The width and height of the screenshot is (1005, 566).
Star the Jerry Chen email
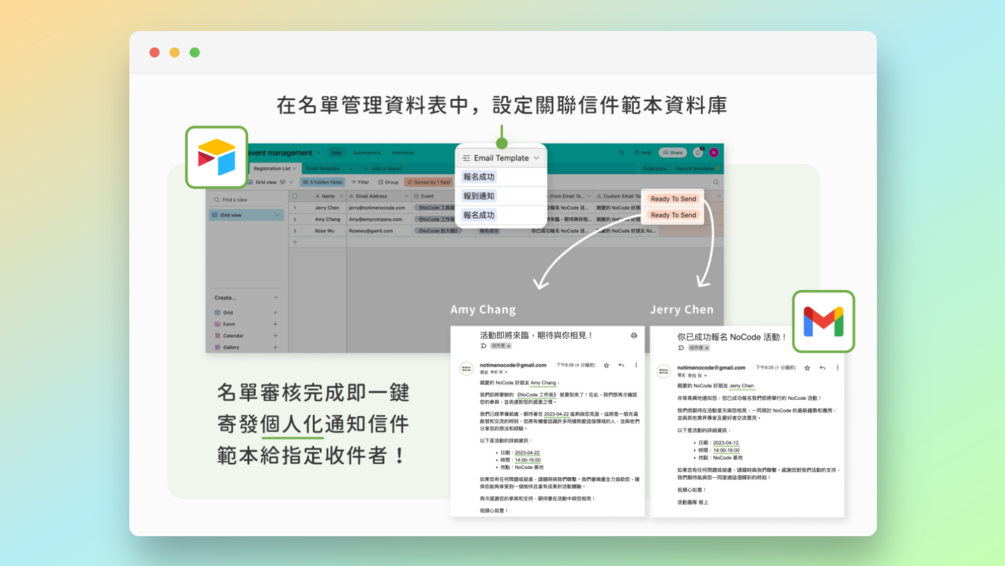(x=807, y=368)
